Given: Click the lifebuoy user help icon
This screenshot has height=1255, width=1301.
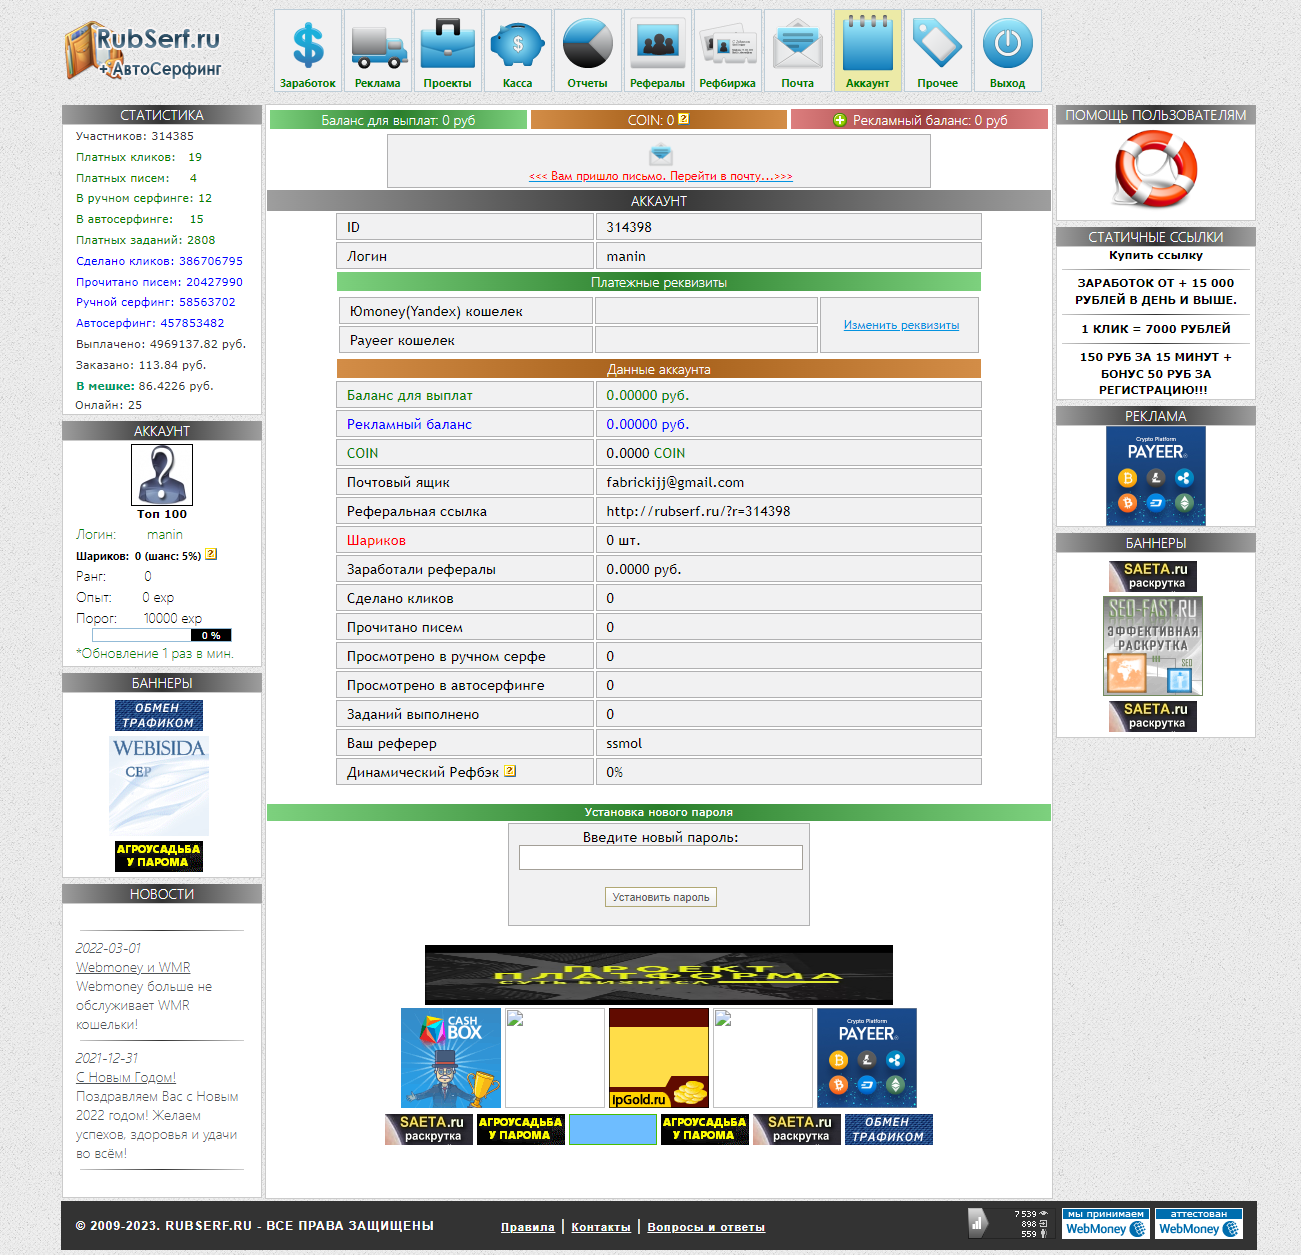Looking at the screenshot, I should [1156, 170].
